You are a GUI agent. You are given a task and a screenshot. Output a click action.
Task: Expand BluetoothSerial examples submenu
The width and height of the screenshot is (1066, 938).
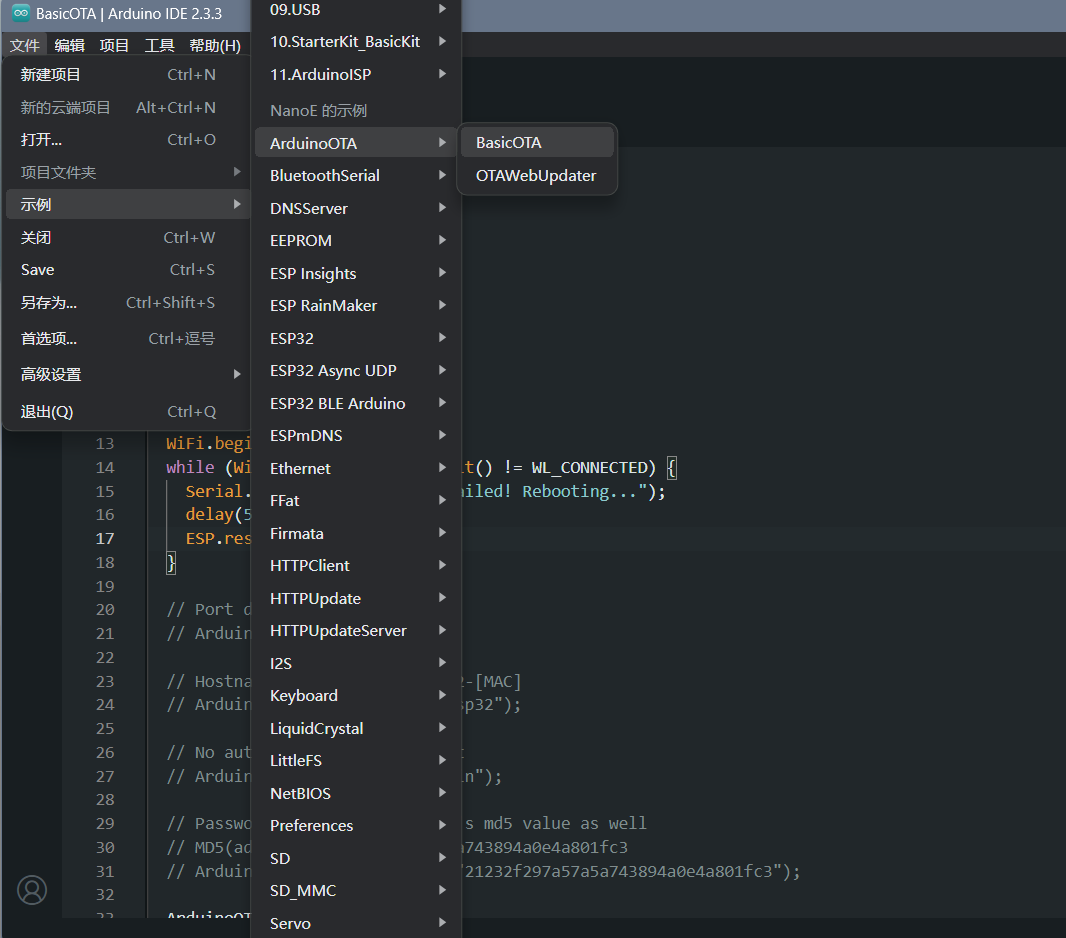(357, 175)
